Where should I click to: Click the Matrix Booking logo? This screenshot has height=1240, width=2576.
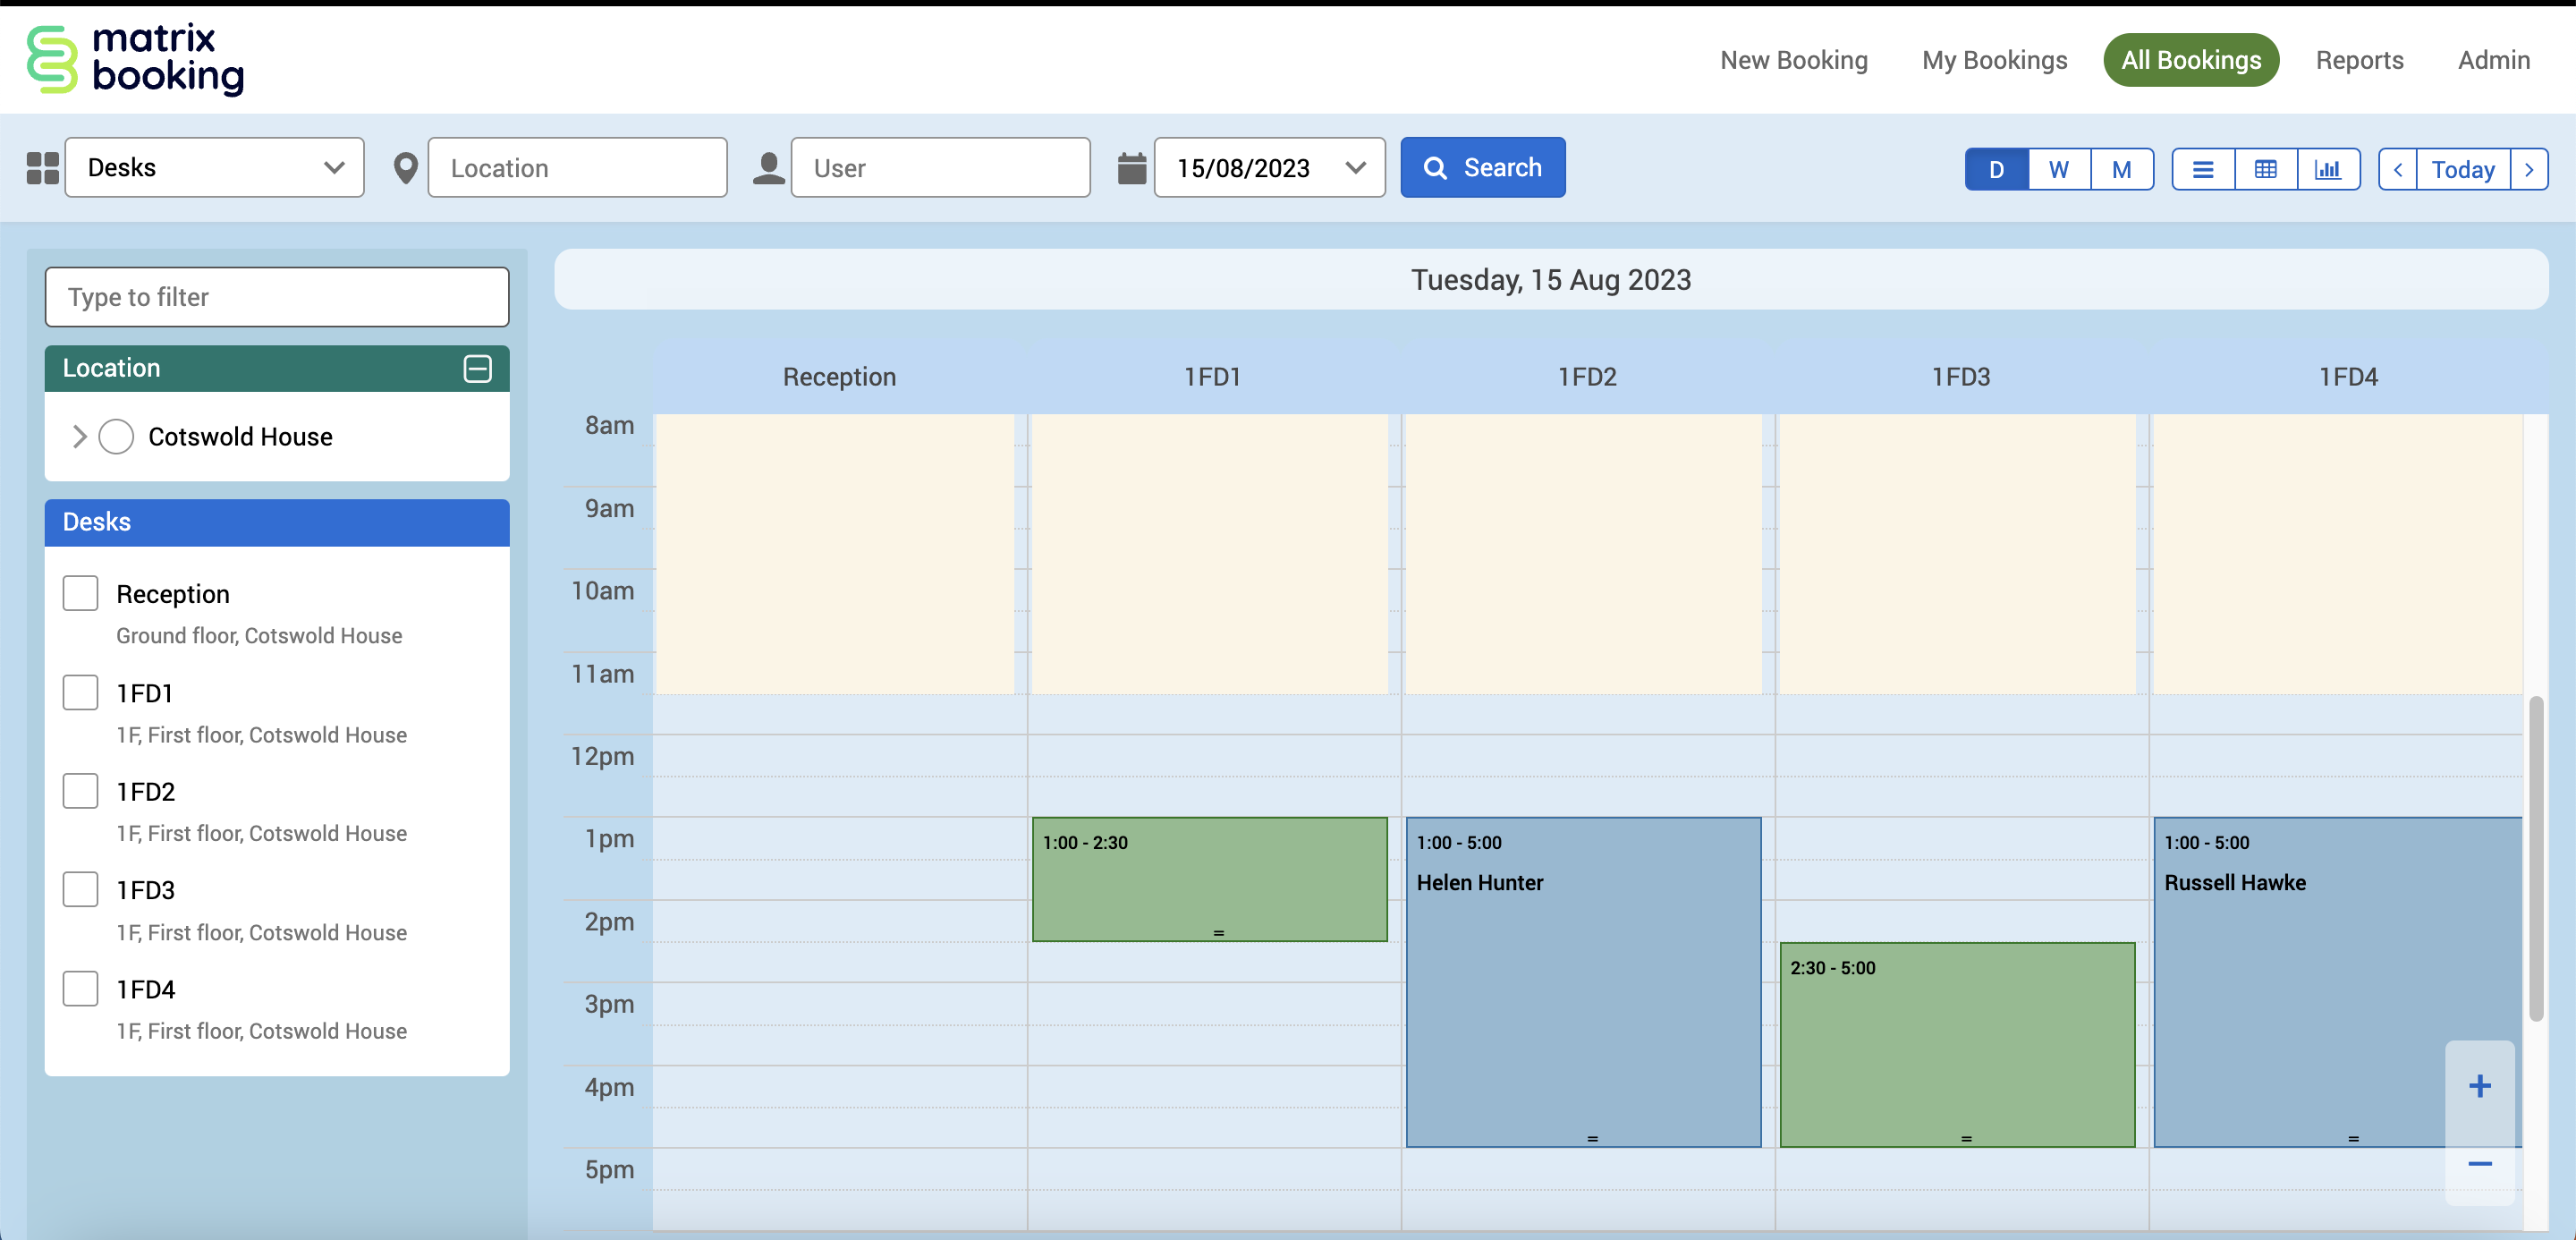click(135, 60)
